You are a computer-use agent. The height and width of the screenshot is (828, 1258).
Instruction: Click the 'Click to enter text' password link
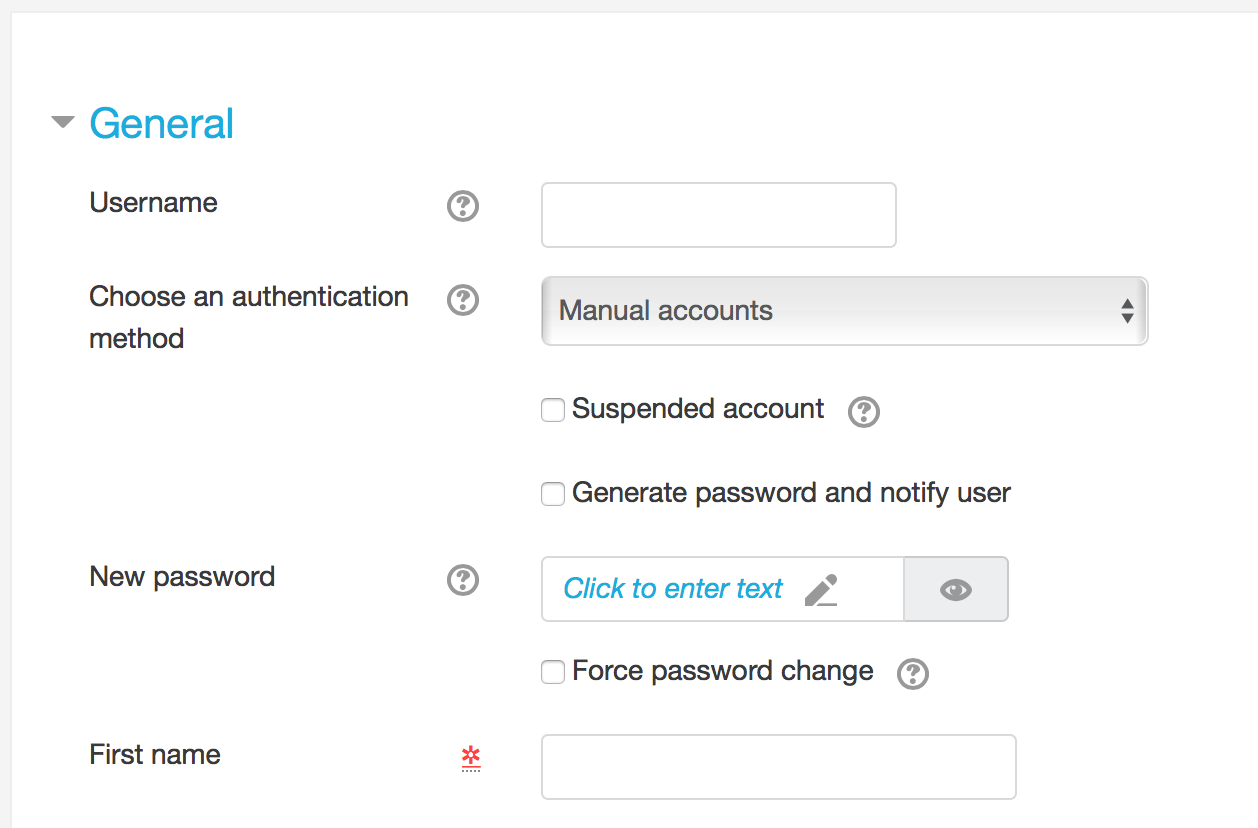tap(673, 589)
